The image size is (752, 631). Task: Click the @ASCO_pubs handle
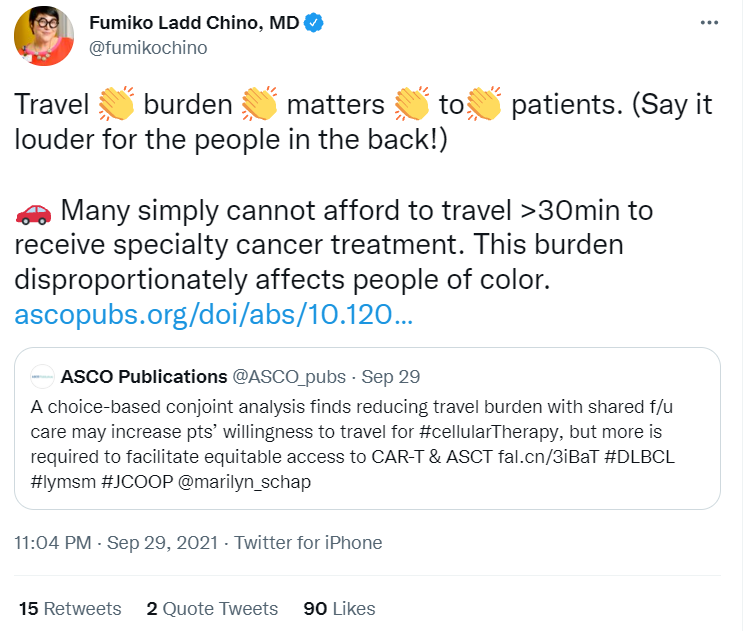click(289, 377)
